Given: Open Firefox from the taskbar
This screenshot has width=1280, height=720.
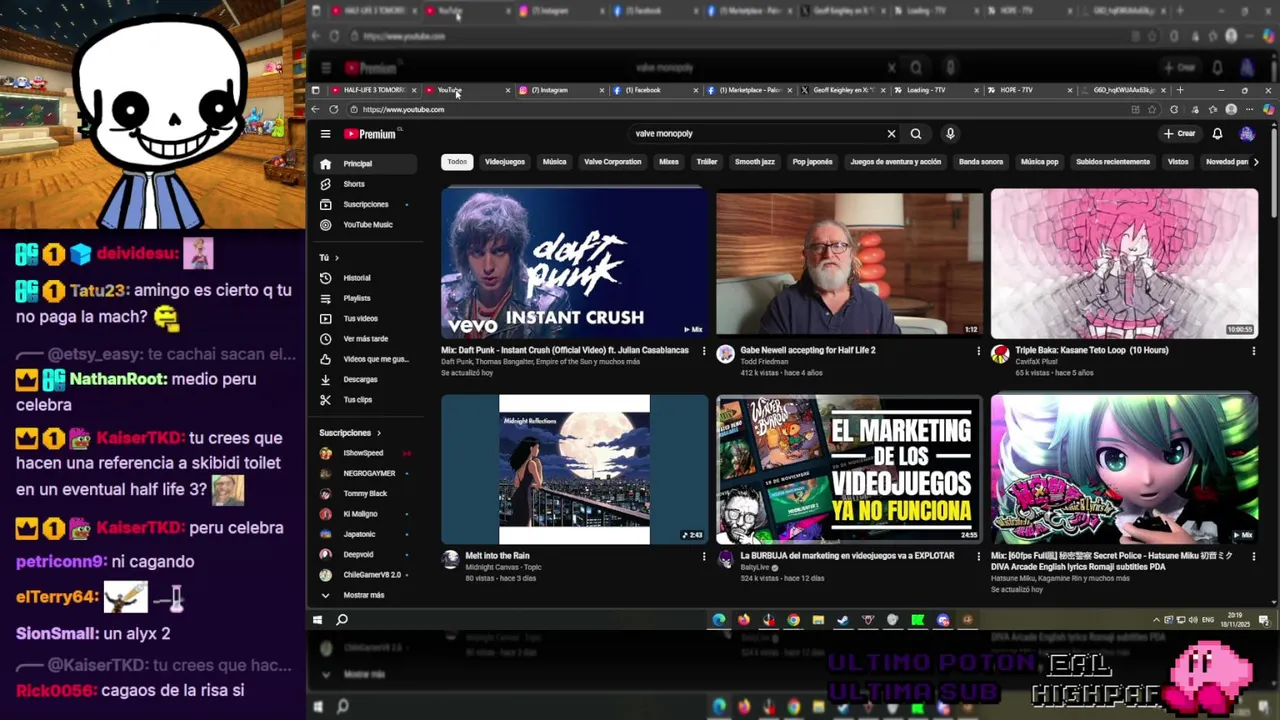Looking at the screenshot, I should (744, 620).
